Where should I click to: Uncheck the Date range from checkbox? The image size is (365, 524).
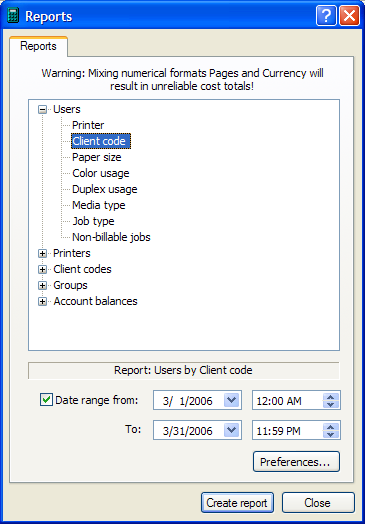[x=46, y=400]
